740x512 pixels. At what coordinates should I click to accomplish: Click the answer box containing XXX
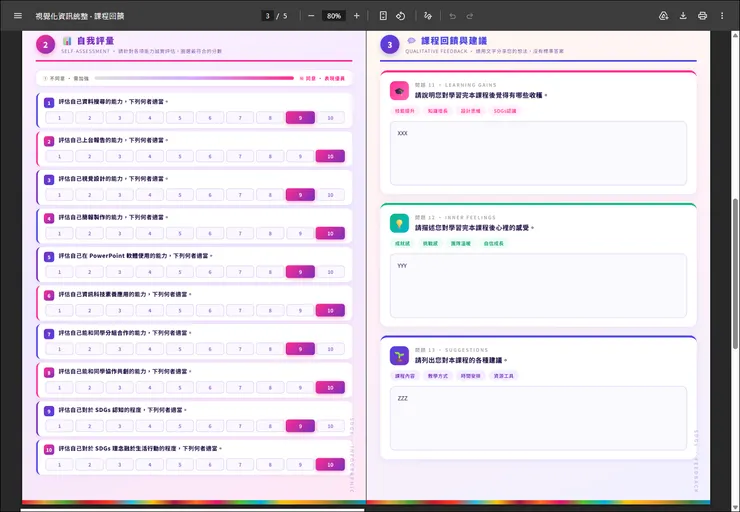[538, 153]
